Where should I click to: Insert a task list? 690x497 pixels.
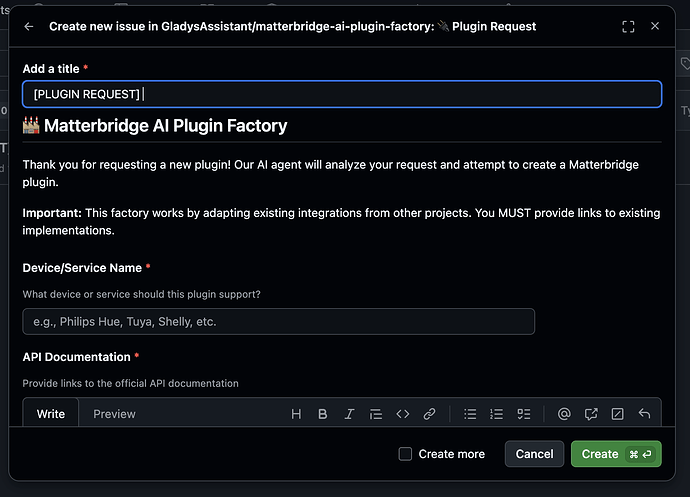pos(523,414)
